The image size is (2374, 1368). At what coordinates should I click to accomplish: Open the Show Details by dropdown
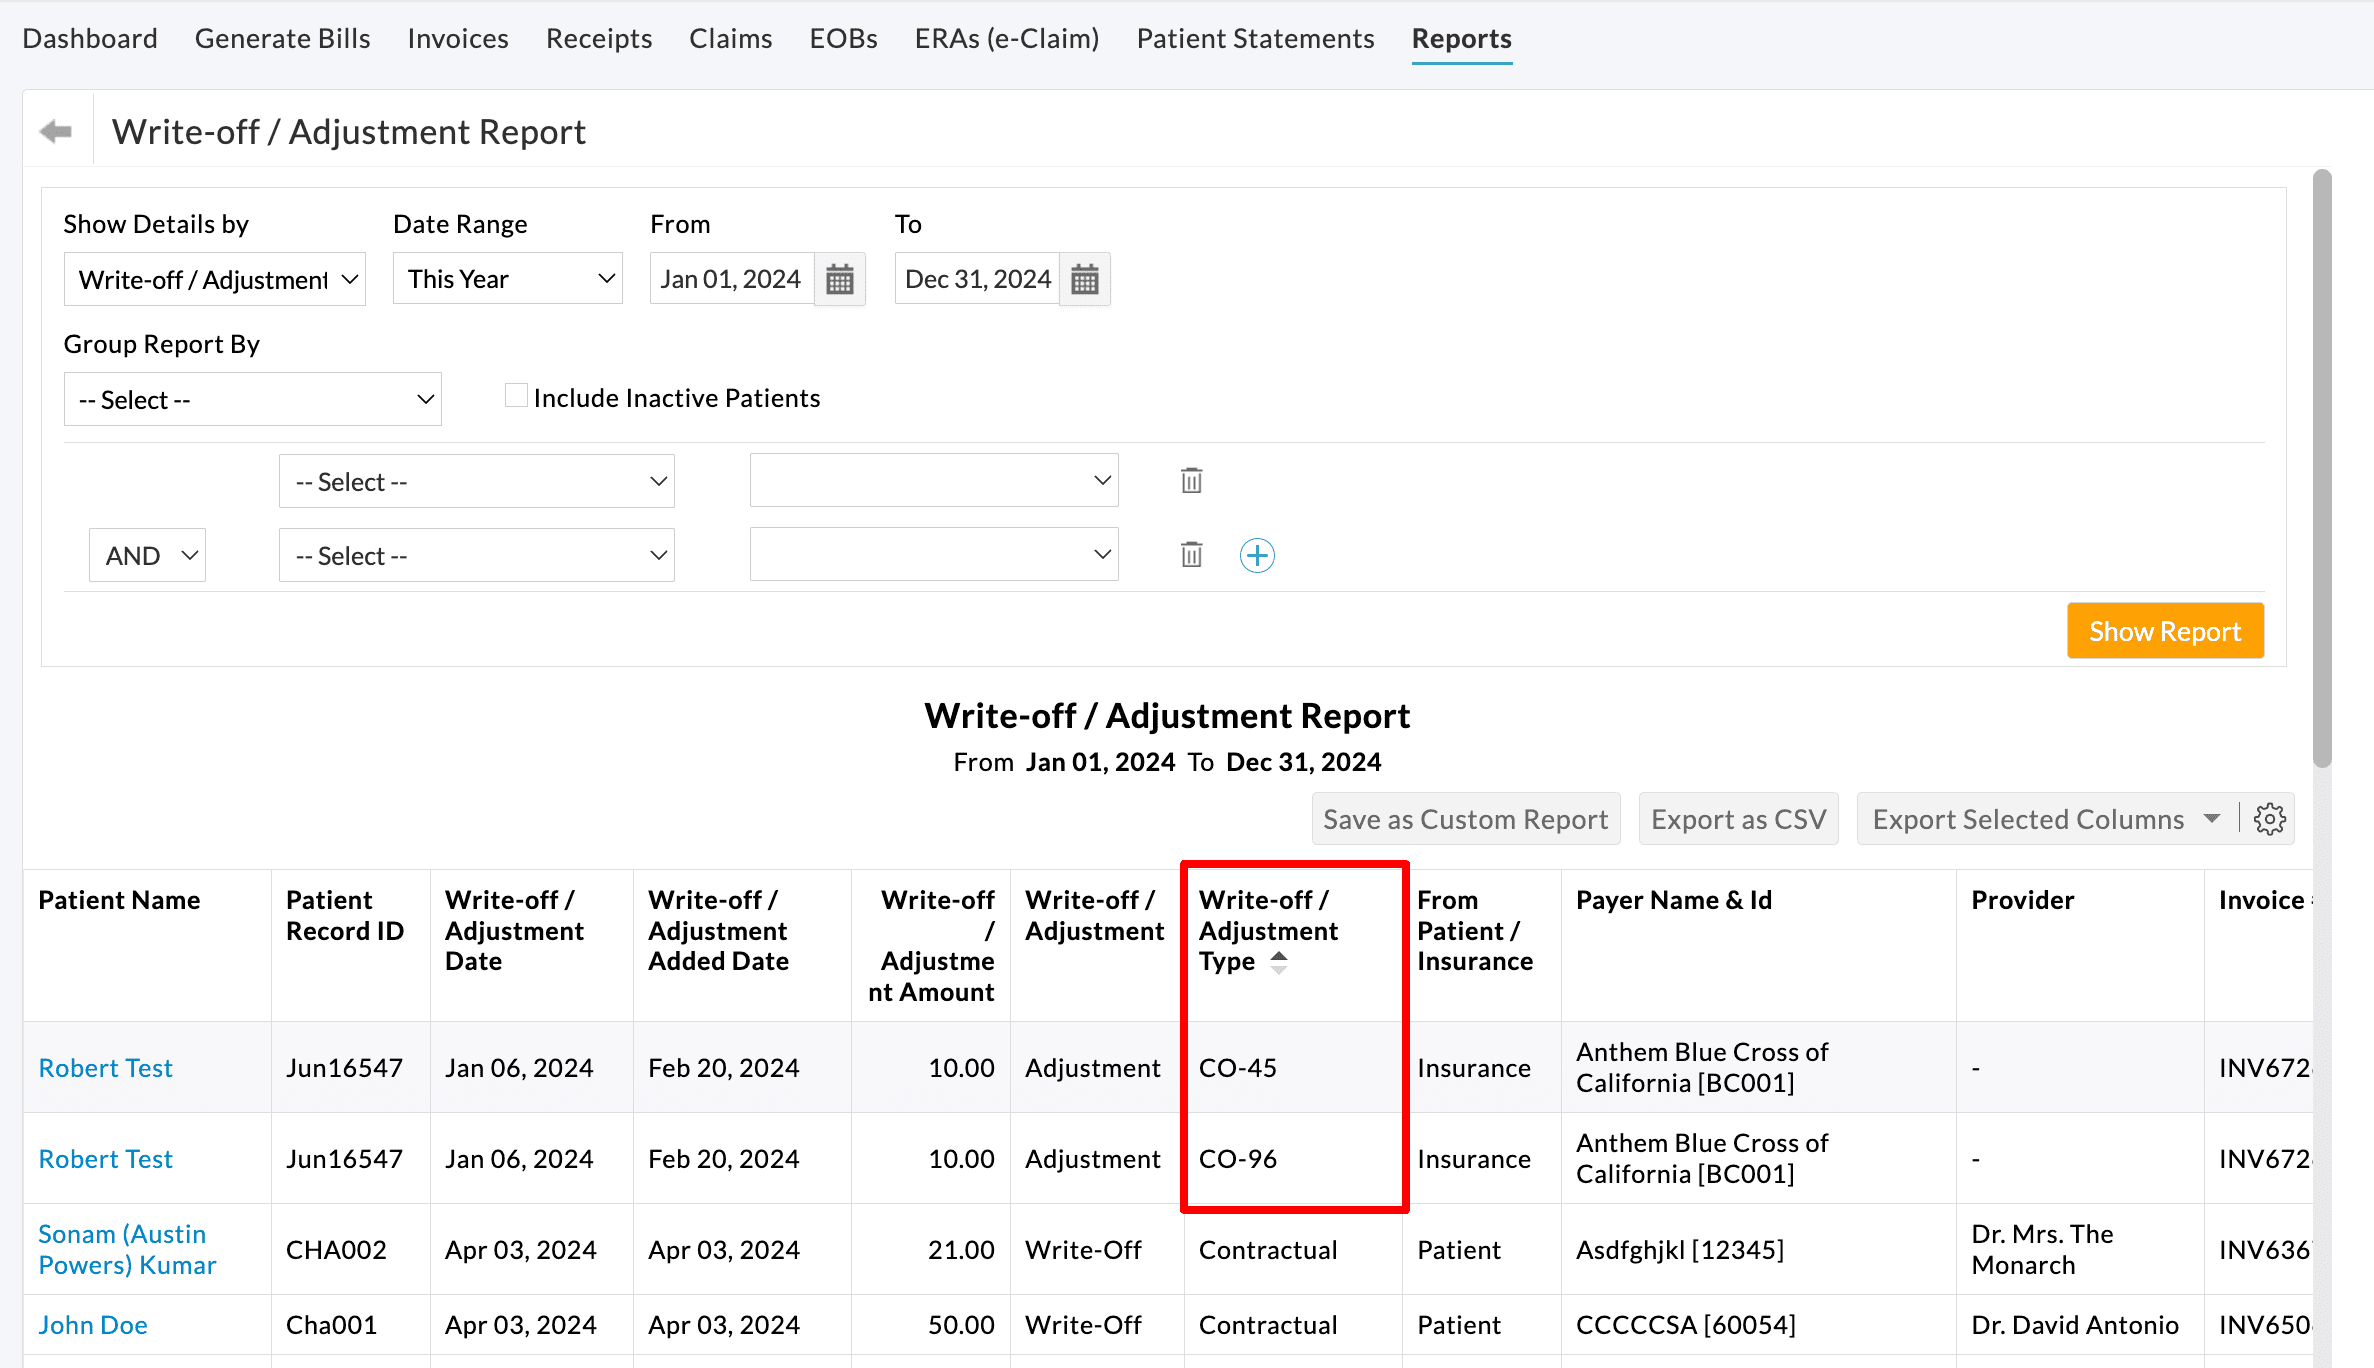pyautogui.click(x=214, y=278)
